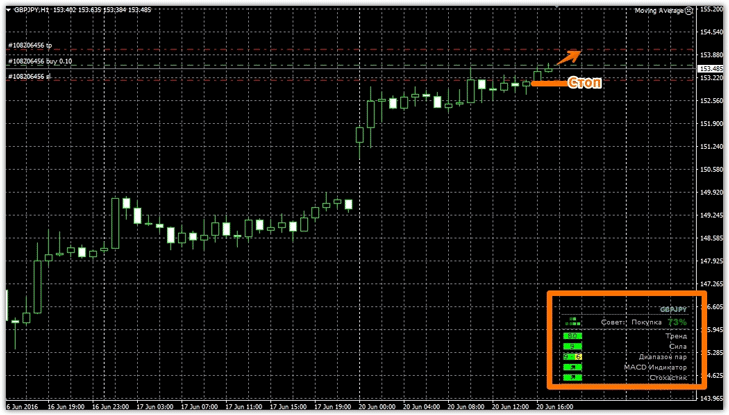Select the take profit line #108206456 tp
Screen dimensions: 729x415
click(x=29, y=46)
